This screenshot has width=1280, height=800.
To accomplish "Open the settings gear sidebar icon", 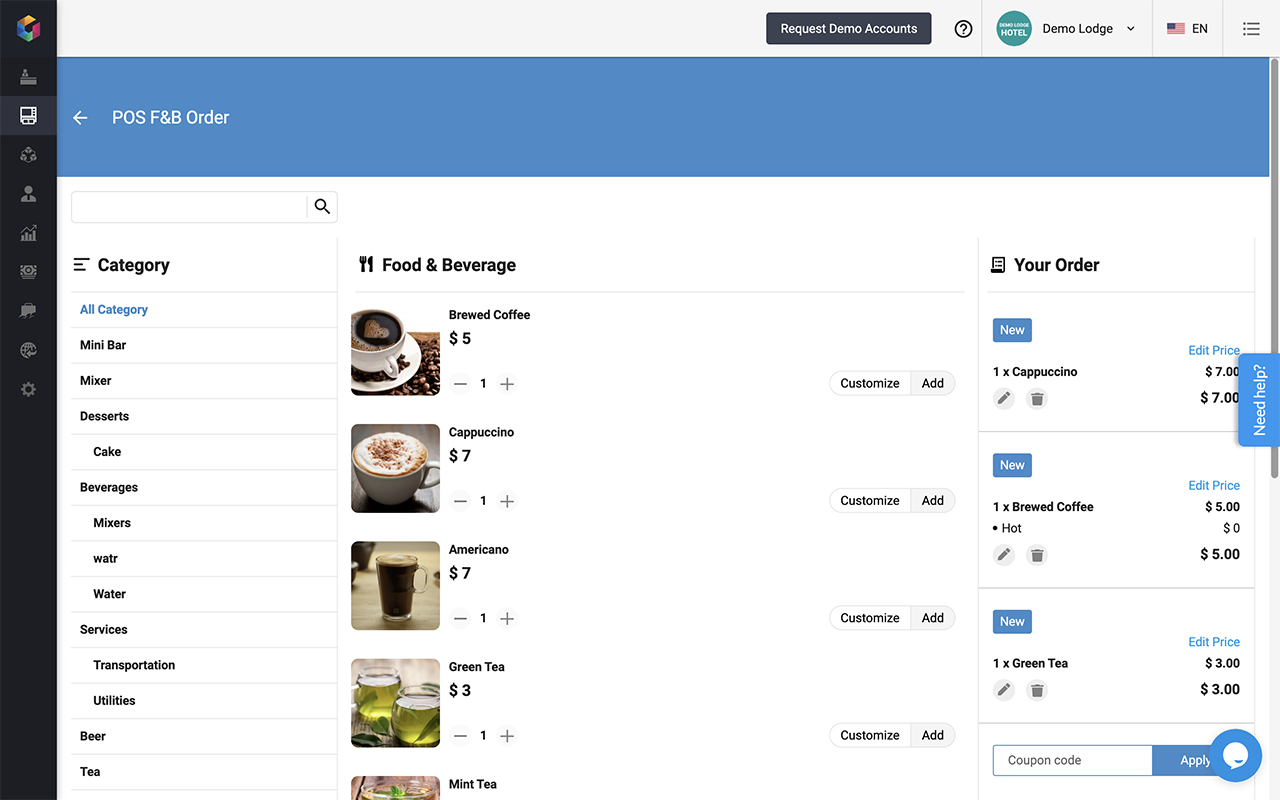I will click(28, 389).
